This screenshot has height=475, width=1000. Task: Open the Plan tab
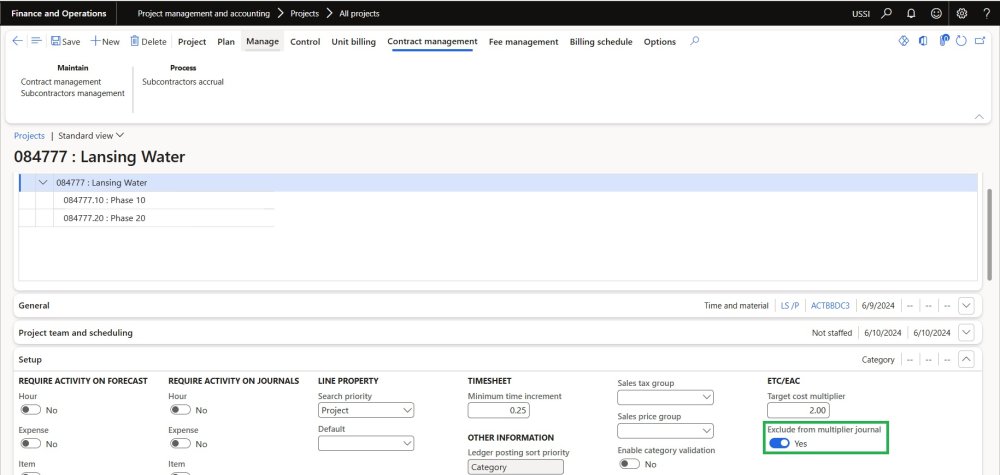pos(226,41)
